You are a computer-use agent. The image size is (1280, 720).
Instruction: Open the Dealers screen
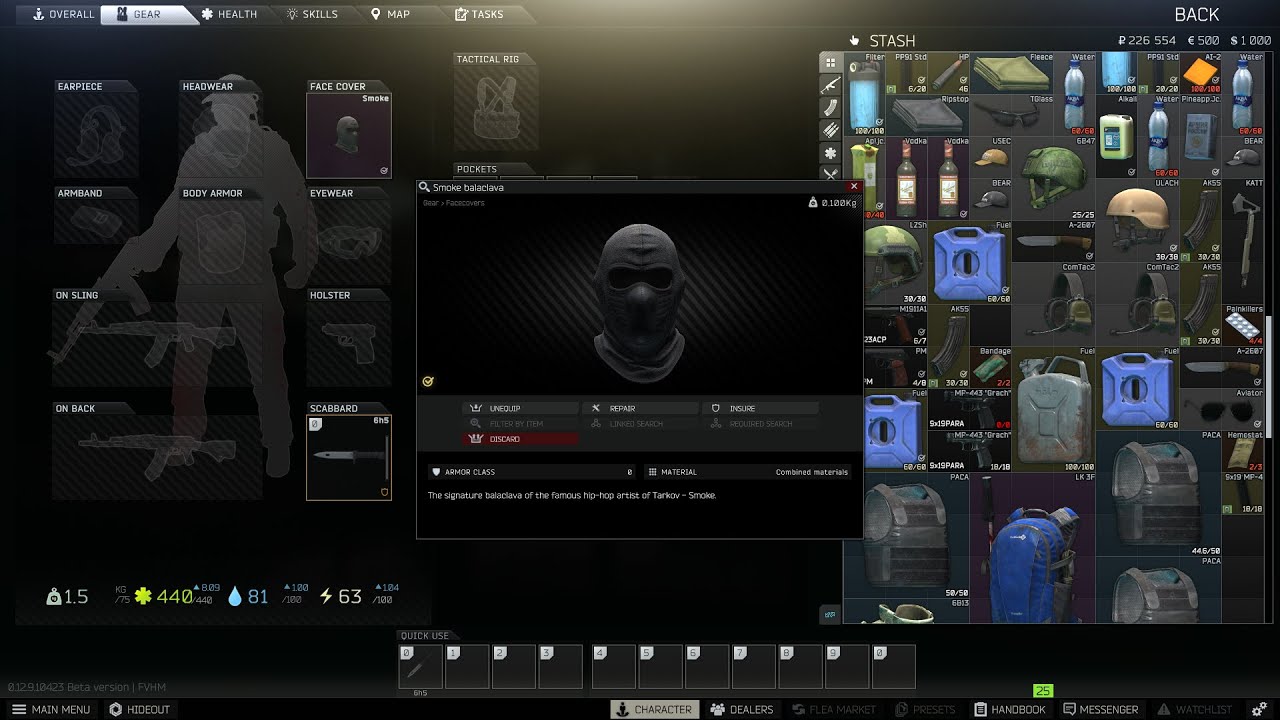point(742,709)
